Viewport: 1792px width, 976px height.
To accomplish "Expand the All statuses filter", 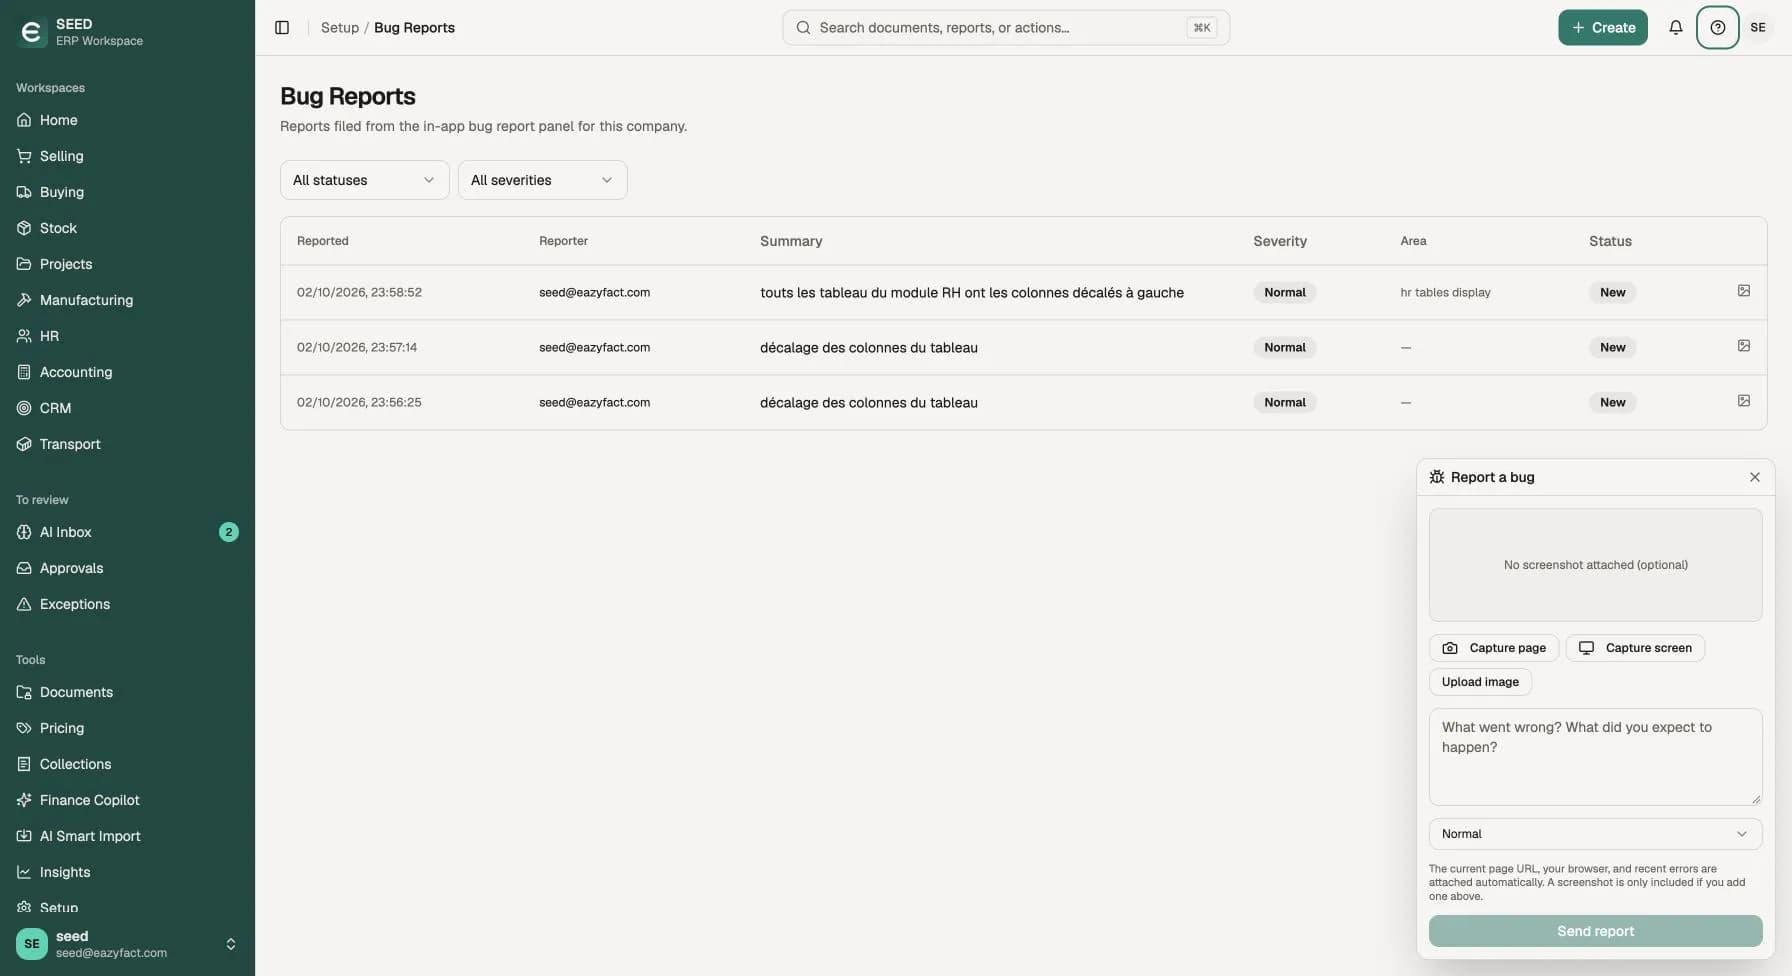I will pyautogui.click(x=365, y=180).
